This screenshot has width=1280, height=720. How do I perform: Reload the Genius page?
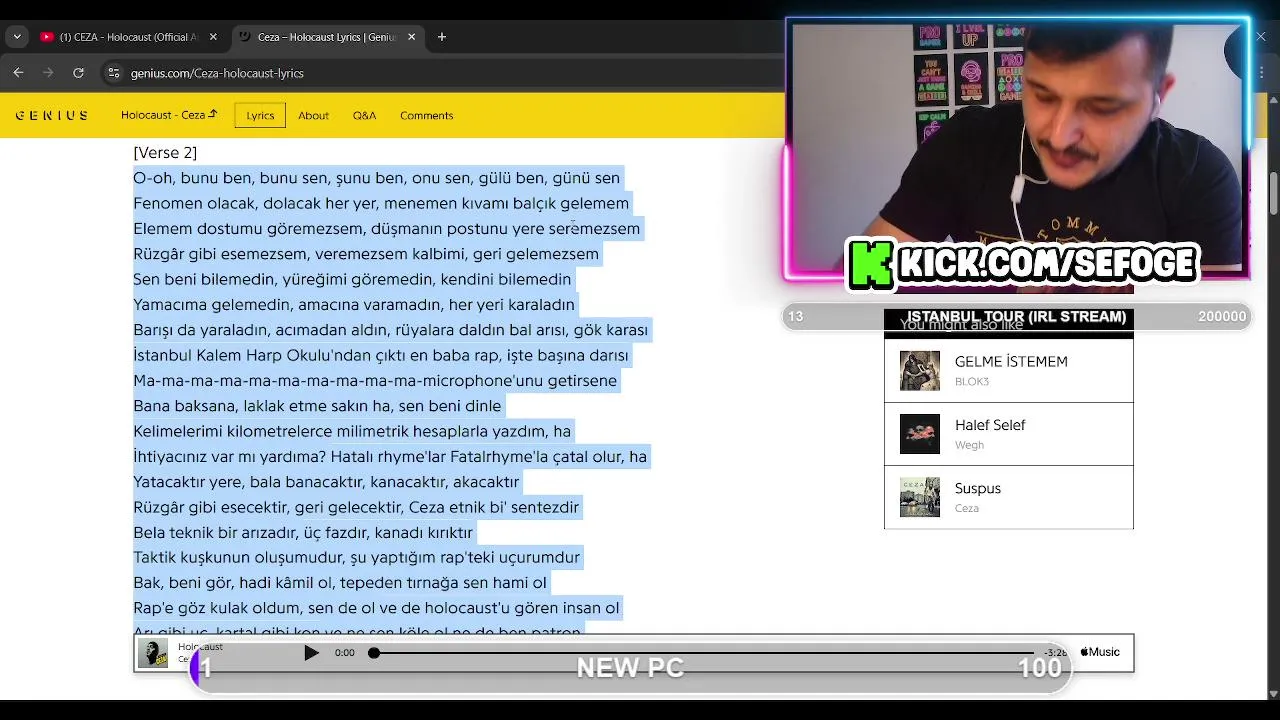(78, 73)
